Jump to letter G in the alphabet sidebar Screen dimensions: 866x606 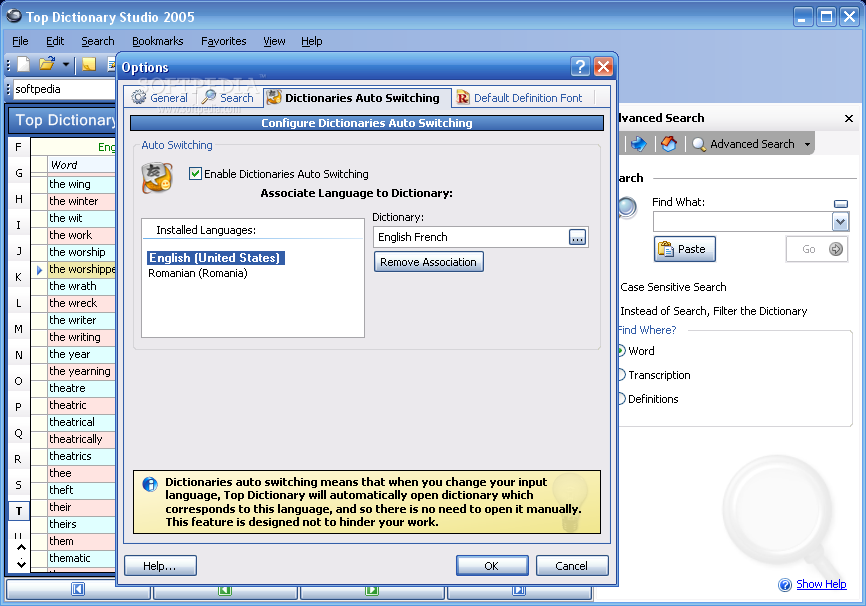coord(19,173)
